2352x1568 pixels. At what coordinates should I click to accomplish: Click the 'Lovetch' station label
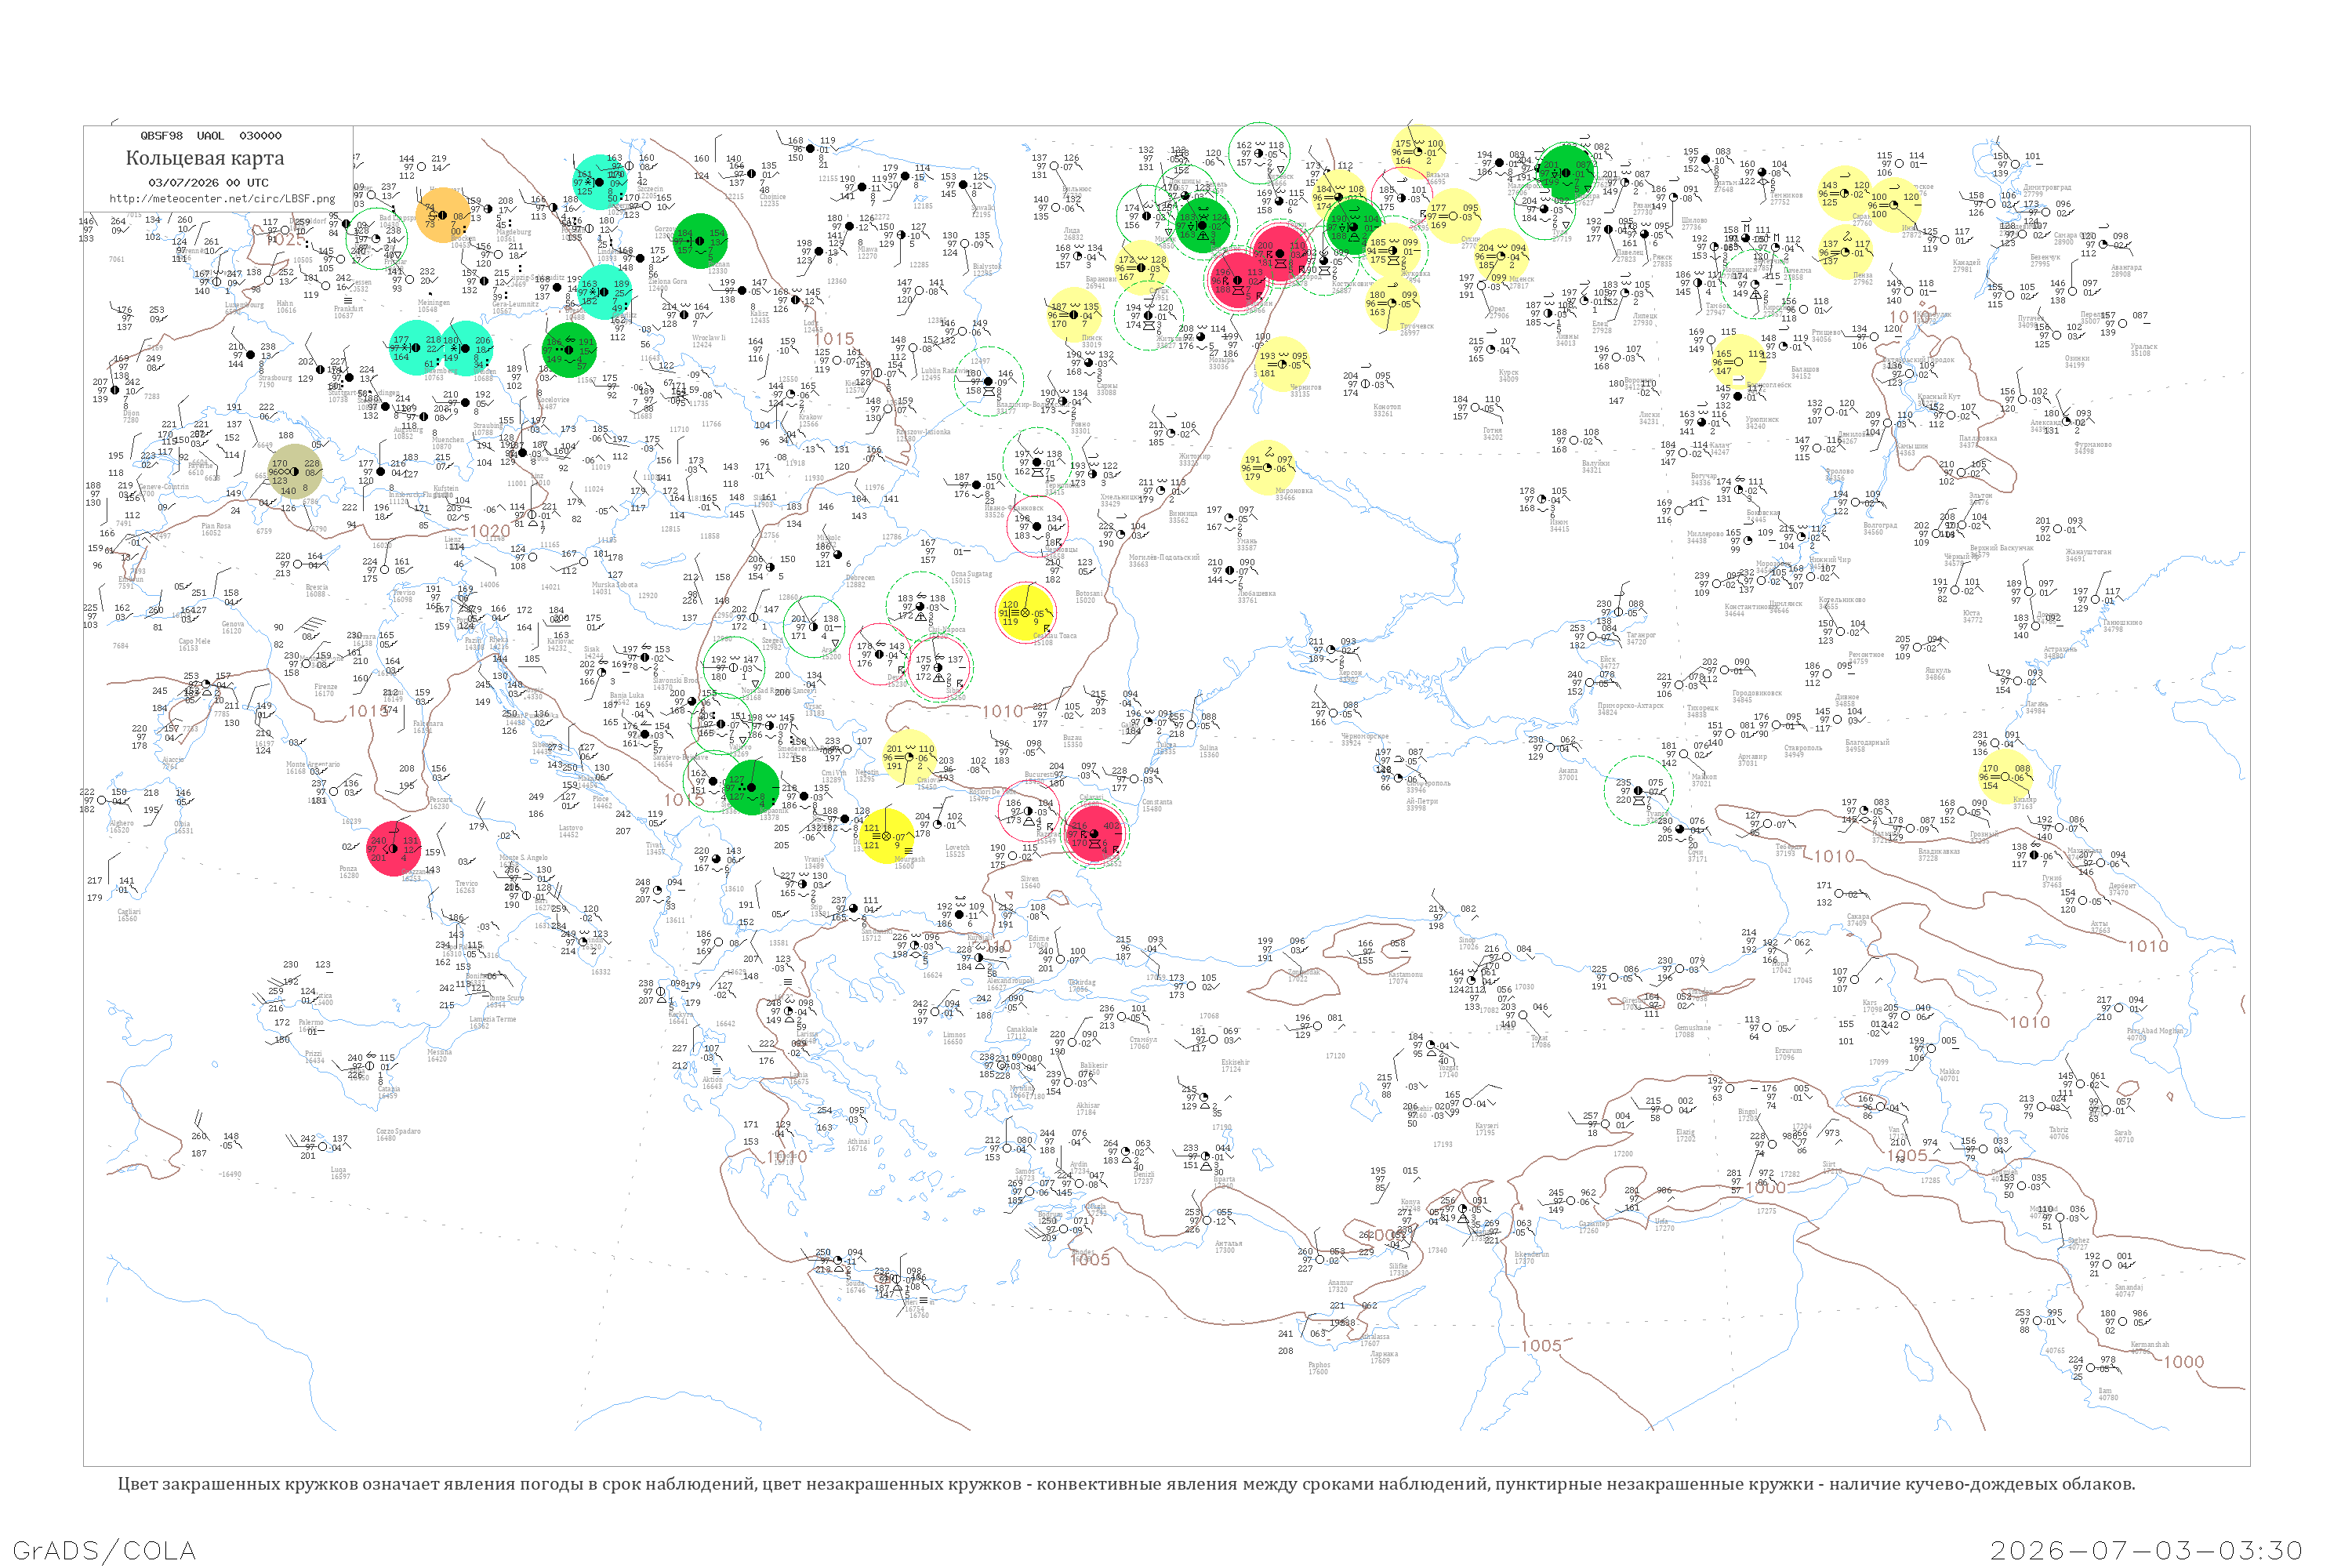point(957,848)
